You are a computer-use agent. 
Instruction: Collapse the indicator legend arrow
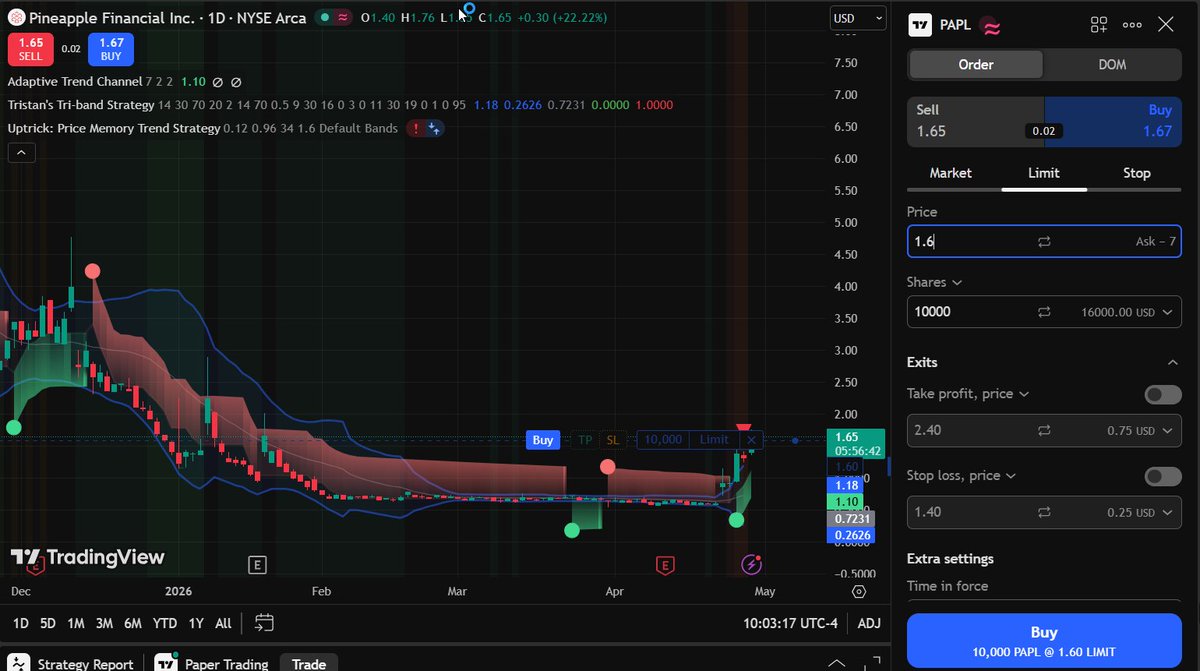pos(21,153)
